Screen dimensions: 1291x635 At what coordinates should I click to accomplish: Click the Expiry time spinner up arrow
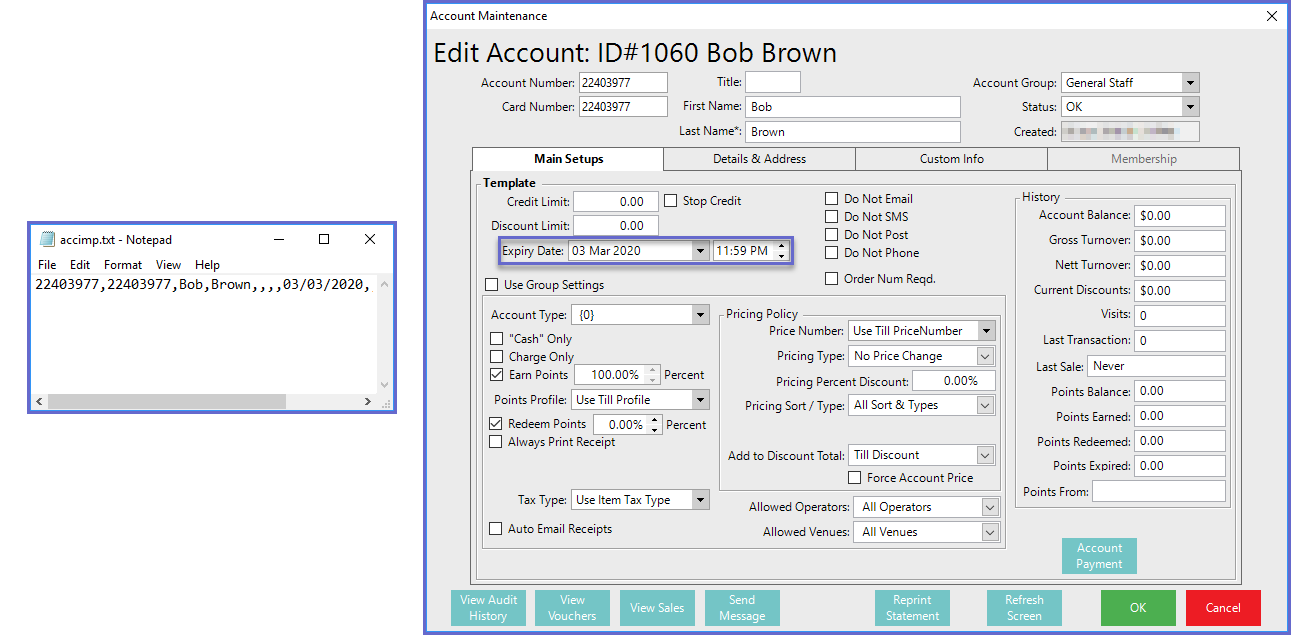click(781, 246)
